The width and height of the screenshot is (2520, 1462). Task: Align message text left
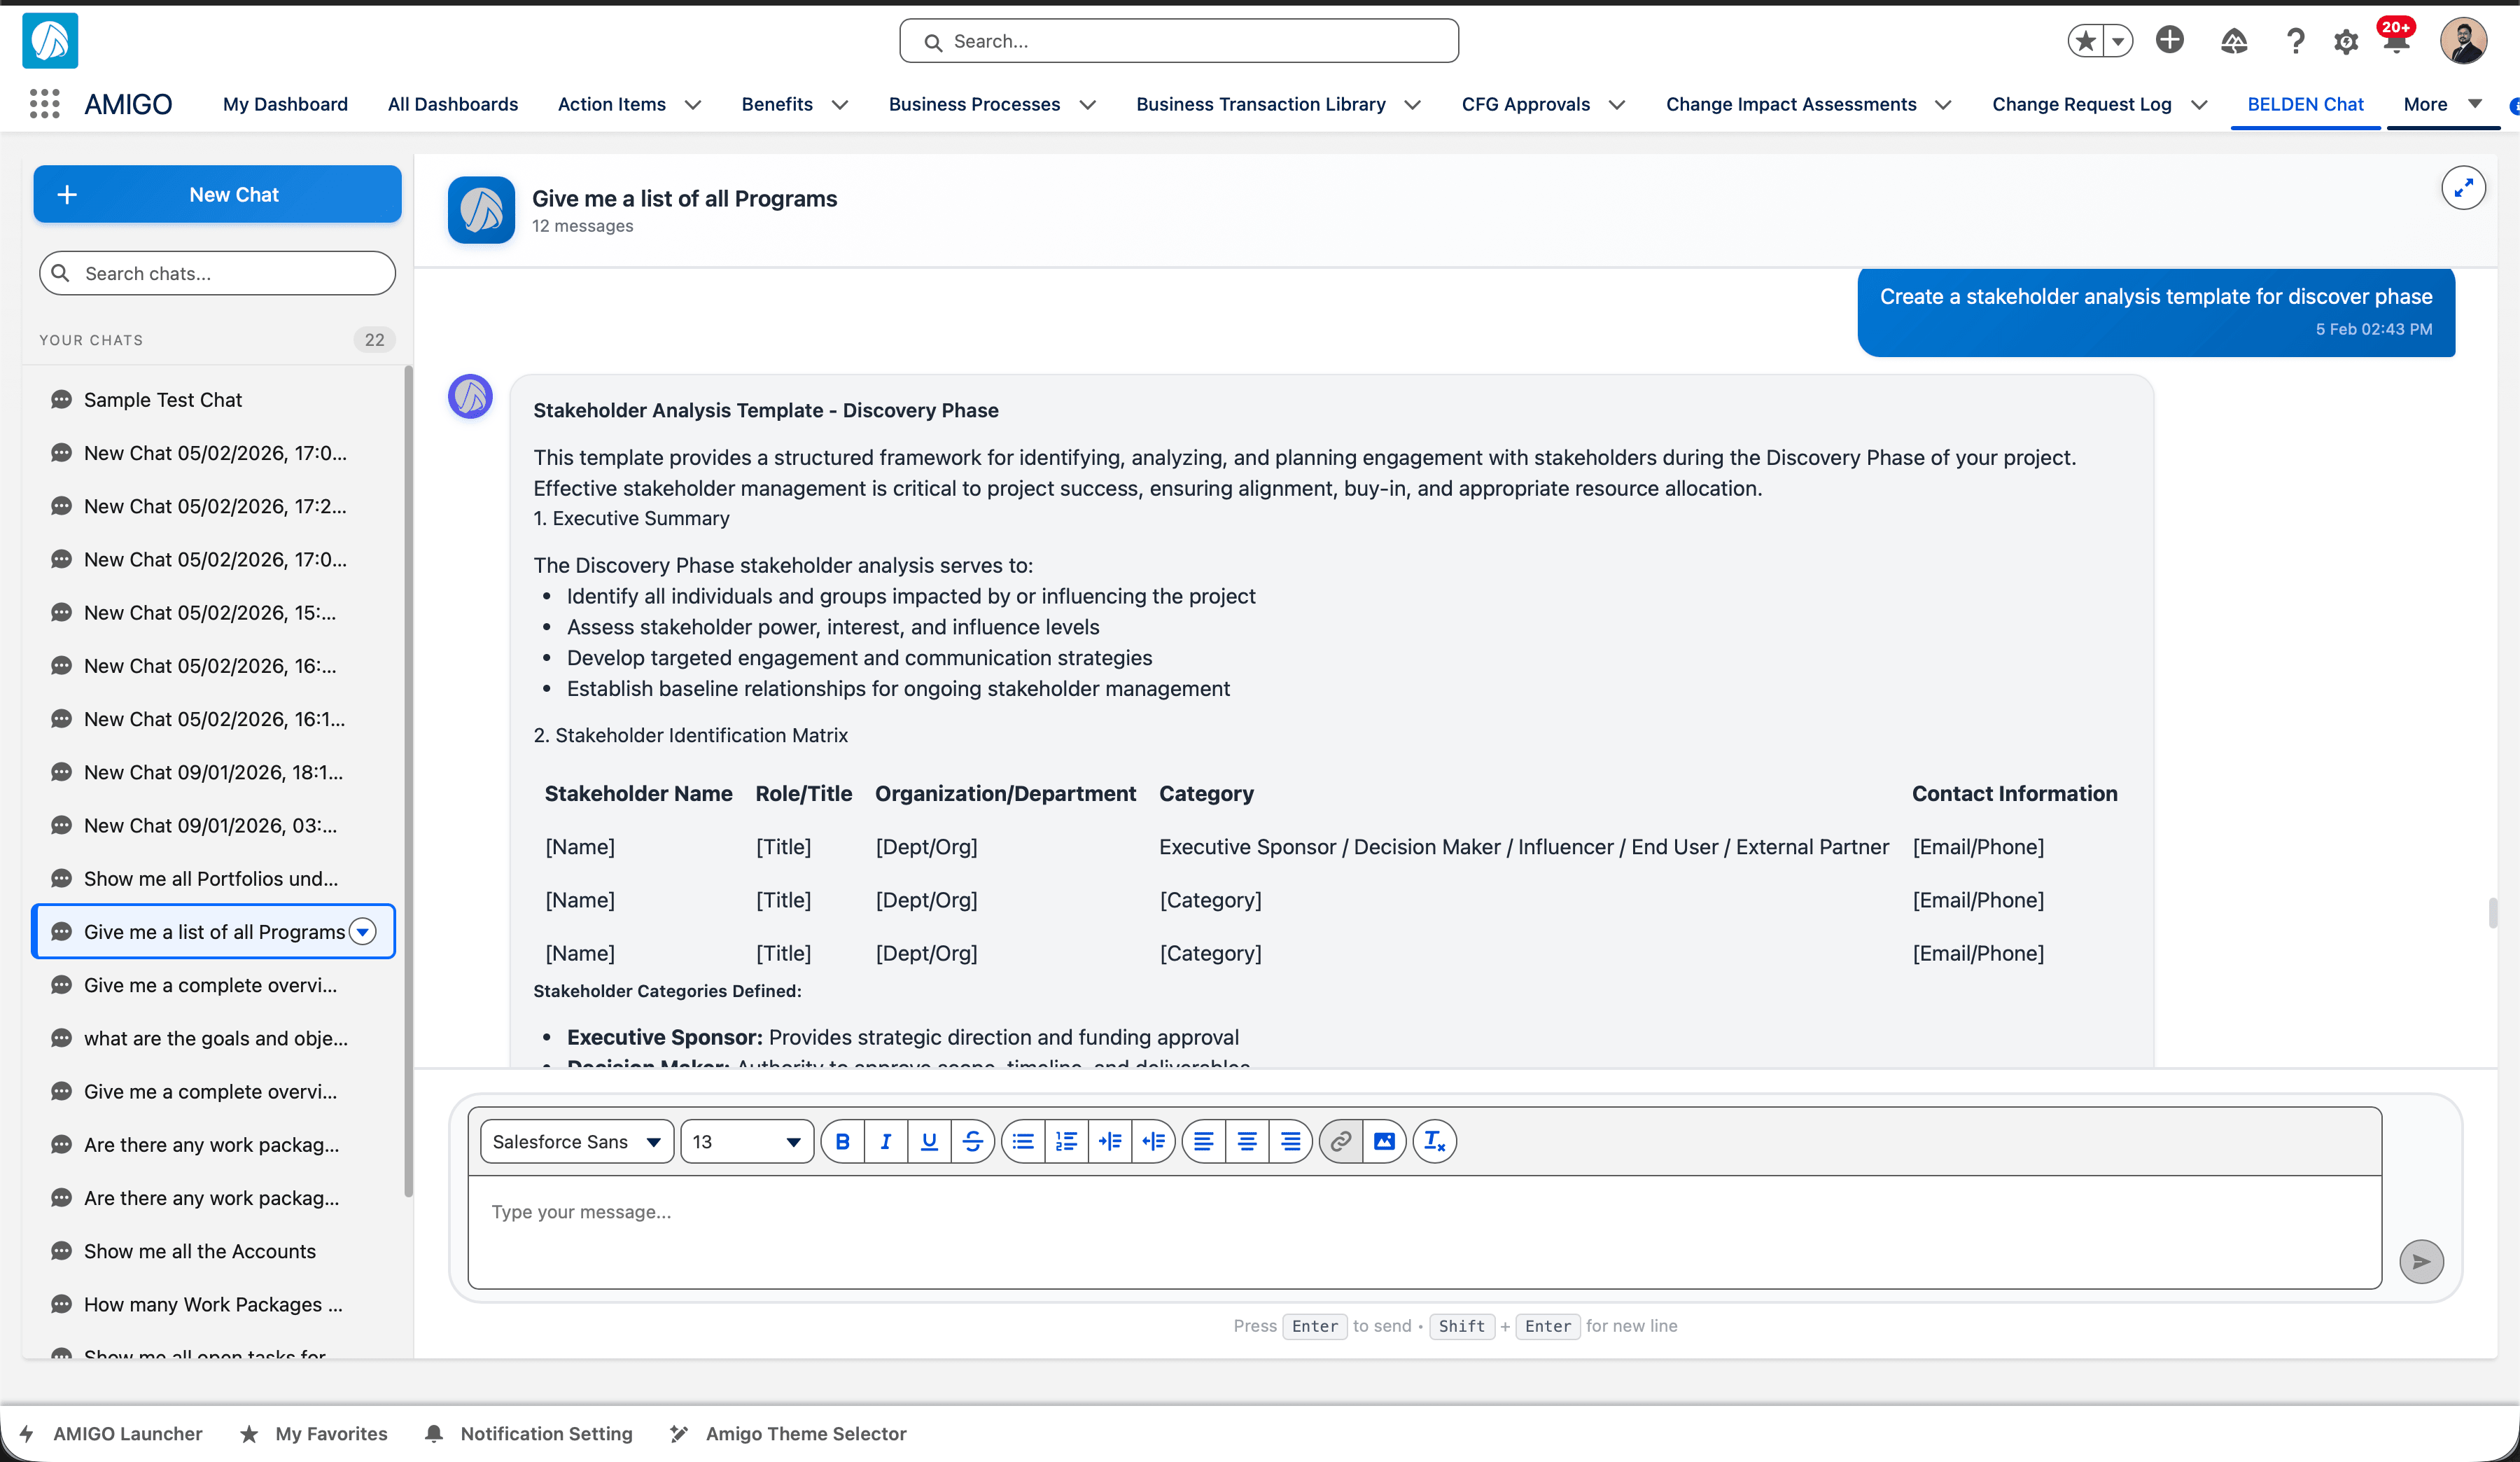[x=1204, y=1141]
